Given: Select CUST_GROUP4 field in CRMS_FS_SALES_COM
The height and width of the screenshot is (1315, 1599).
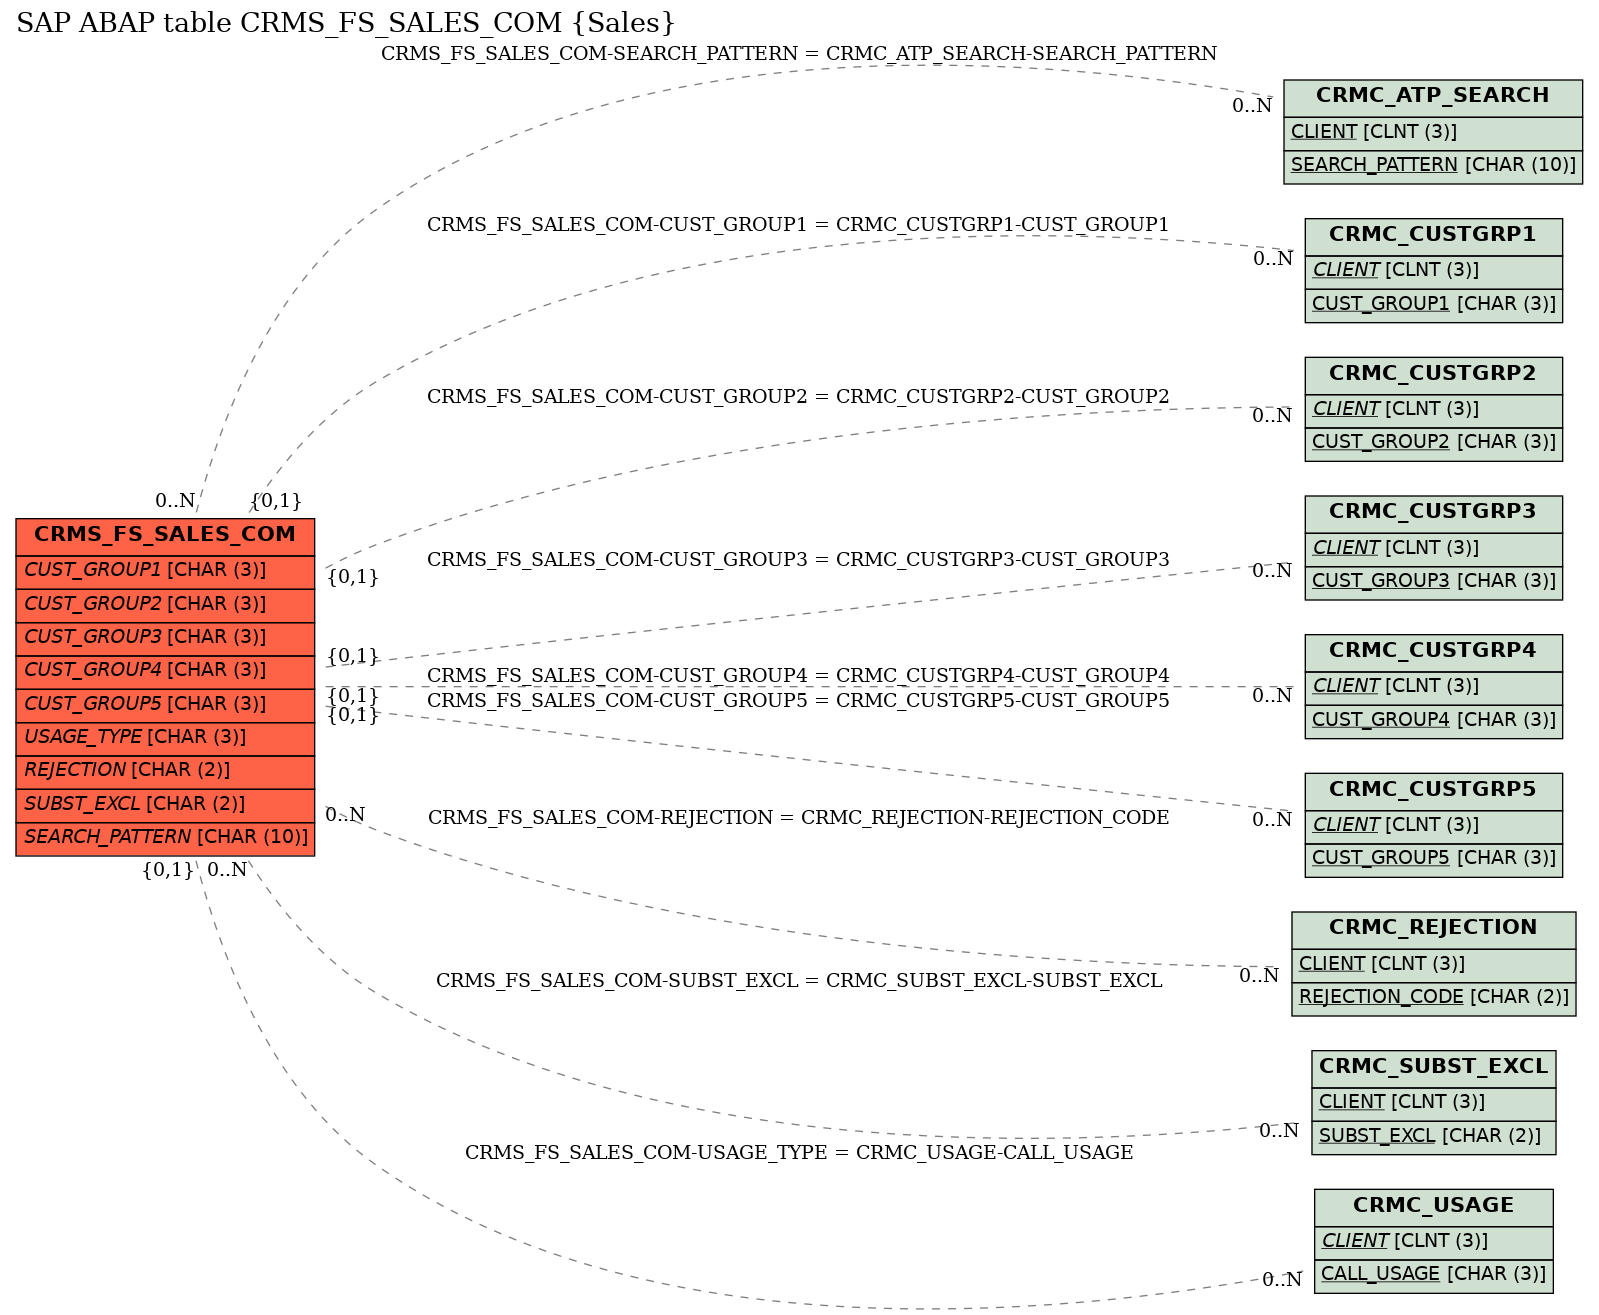Looking at the screenshot, I should (165, 671).
